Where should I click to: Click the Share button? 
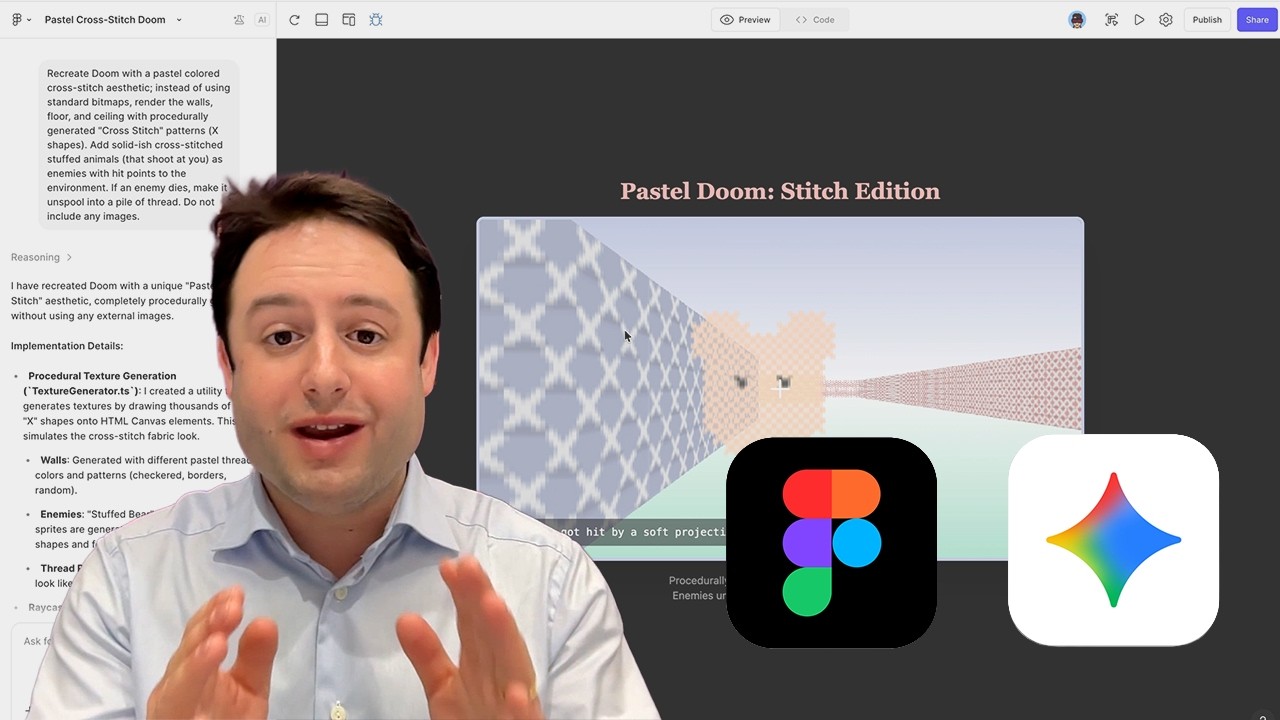(x=1257, y=20)
